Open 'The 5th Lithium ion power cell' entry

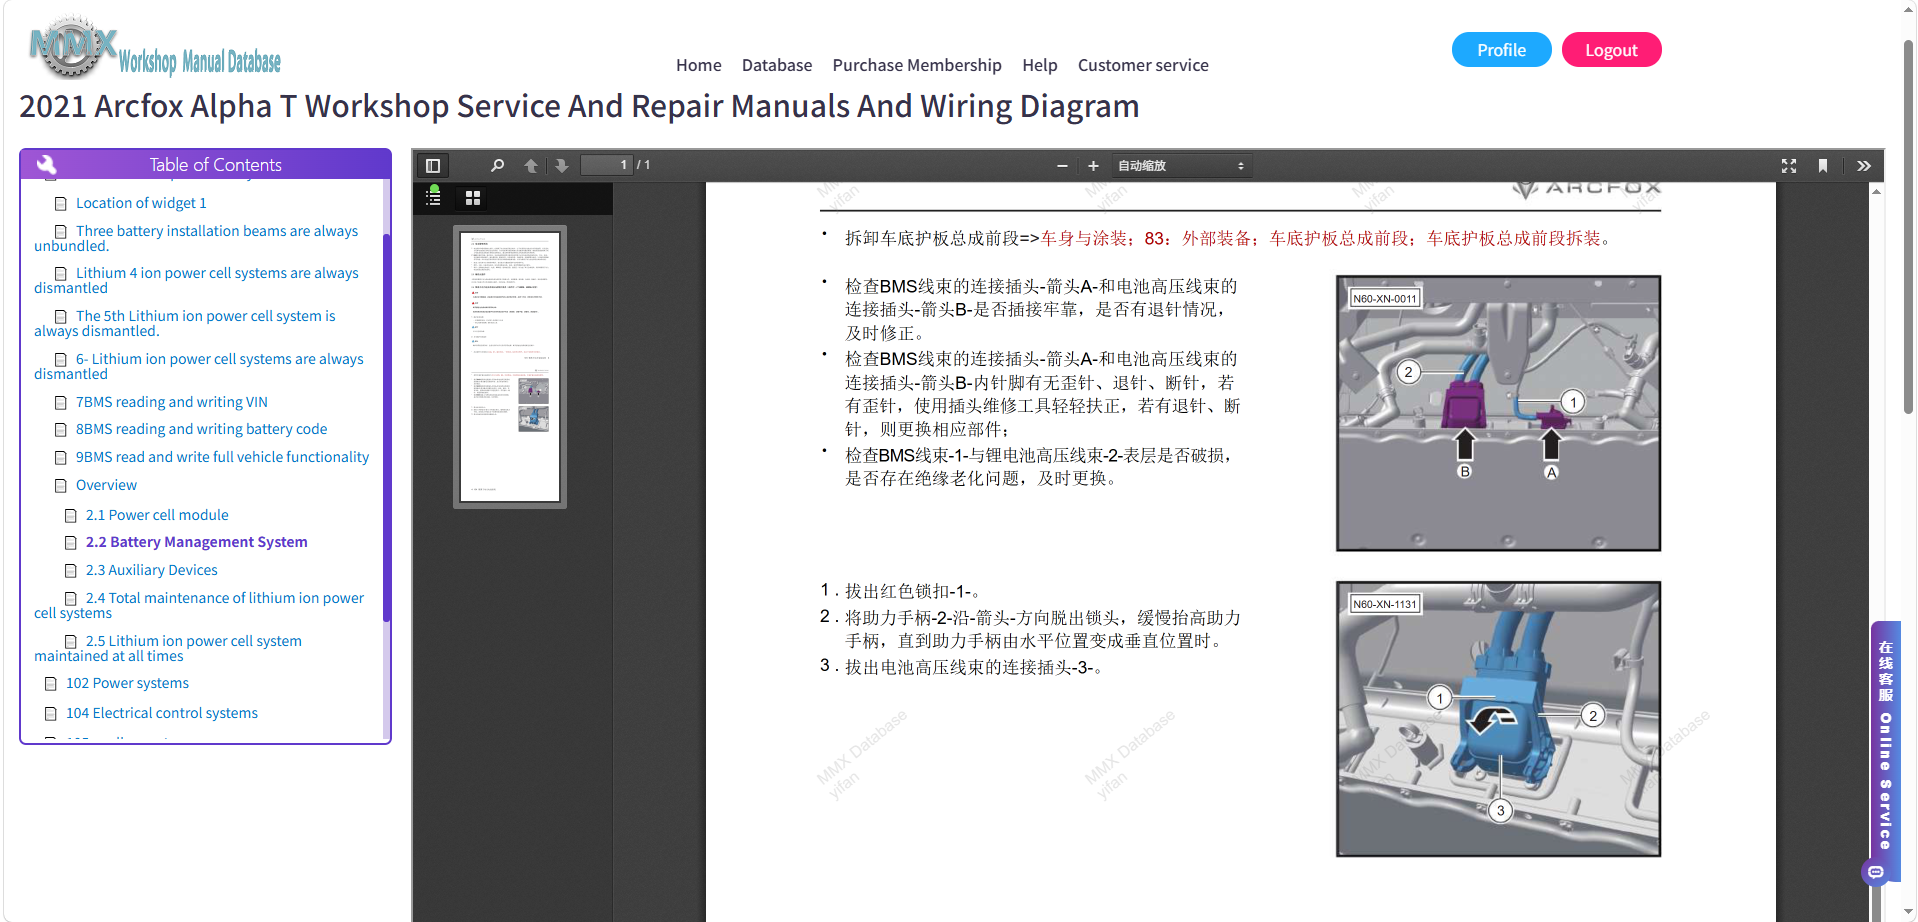coord(185,323)
